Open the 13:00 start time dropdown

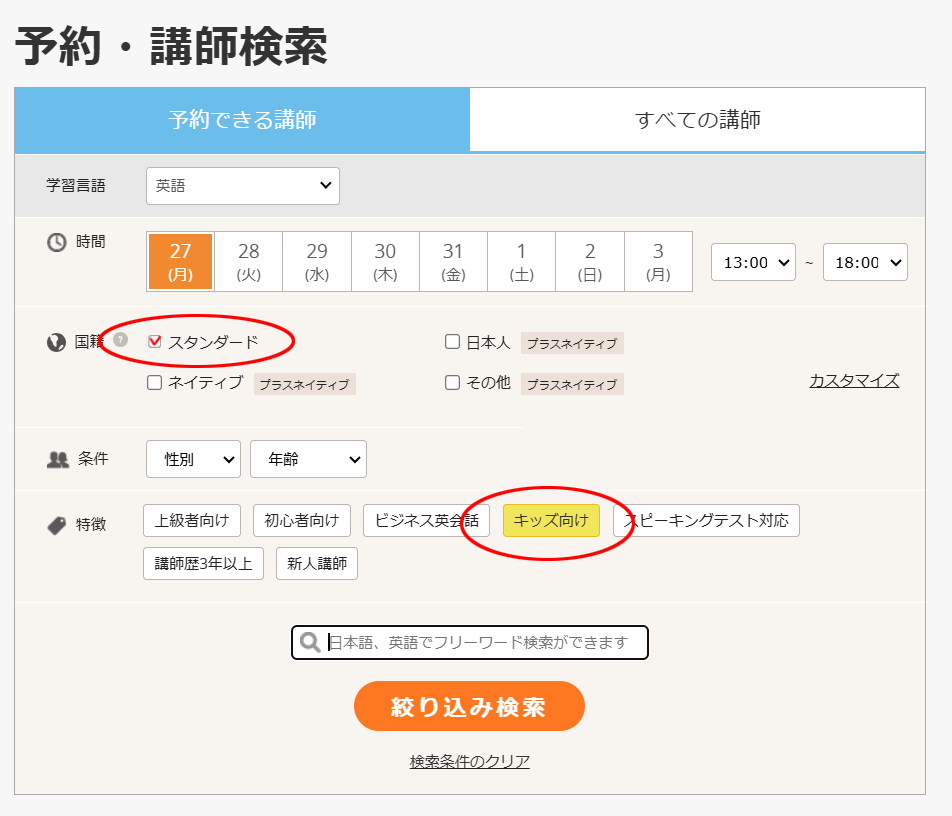point(752,262)
